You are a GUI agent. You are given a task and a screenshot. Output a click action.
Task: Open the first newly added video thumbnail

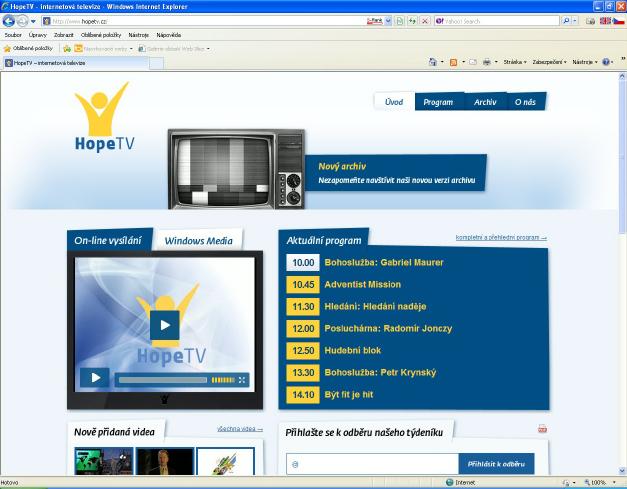(x=104, y=461)
